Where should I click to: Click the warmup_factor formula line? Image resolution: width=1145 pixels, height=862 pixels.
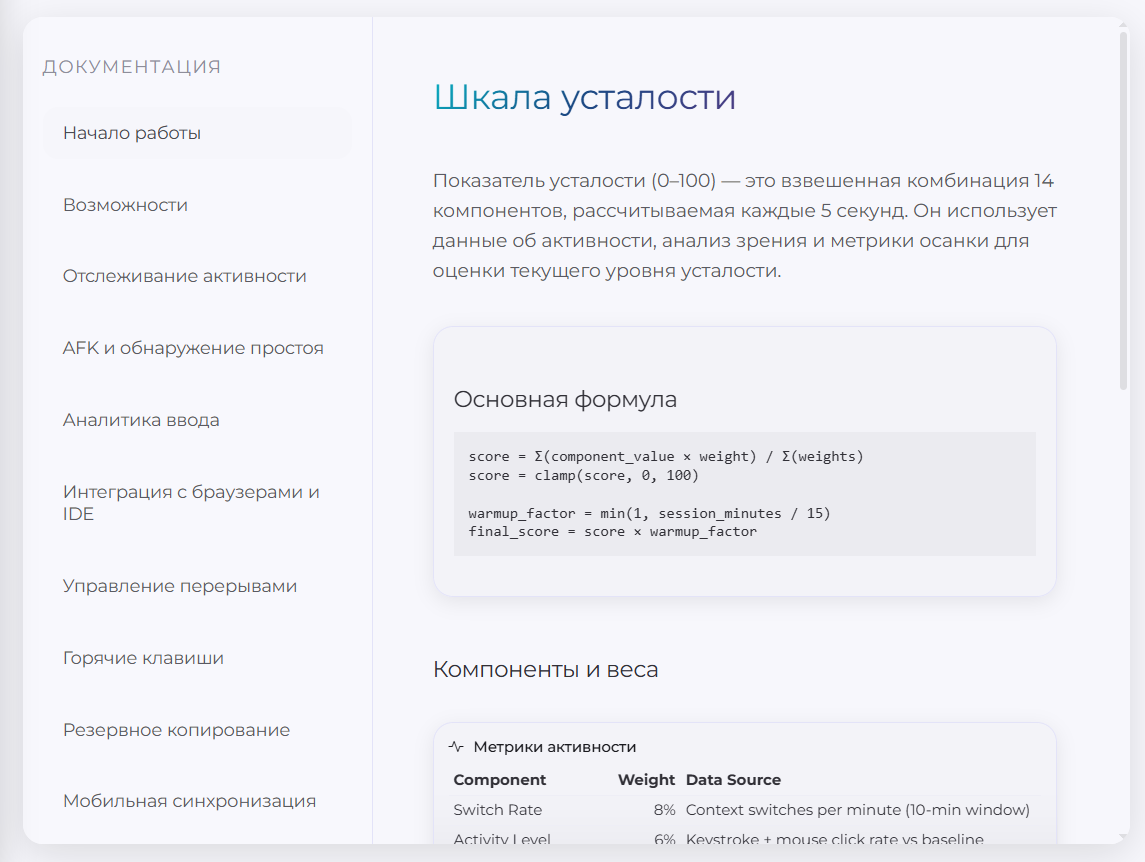tap(649, 513)
